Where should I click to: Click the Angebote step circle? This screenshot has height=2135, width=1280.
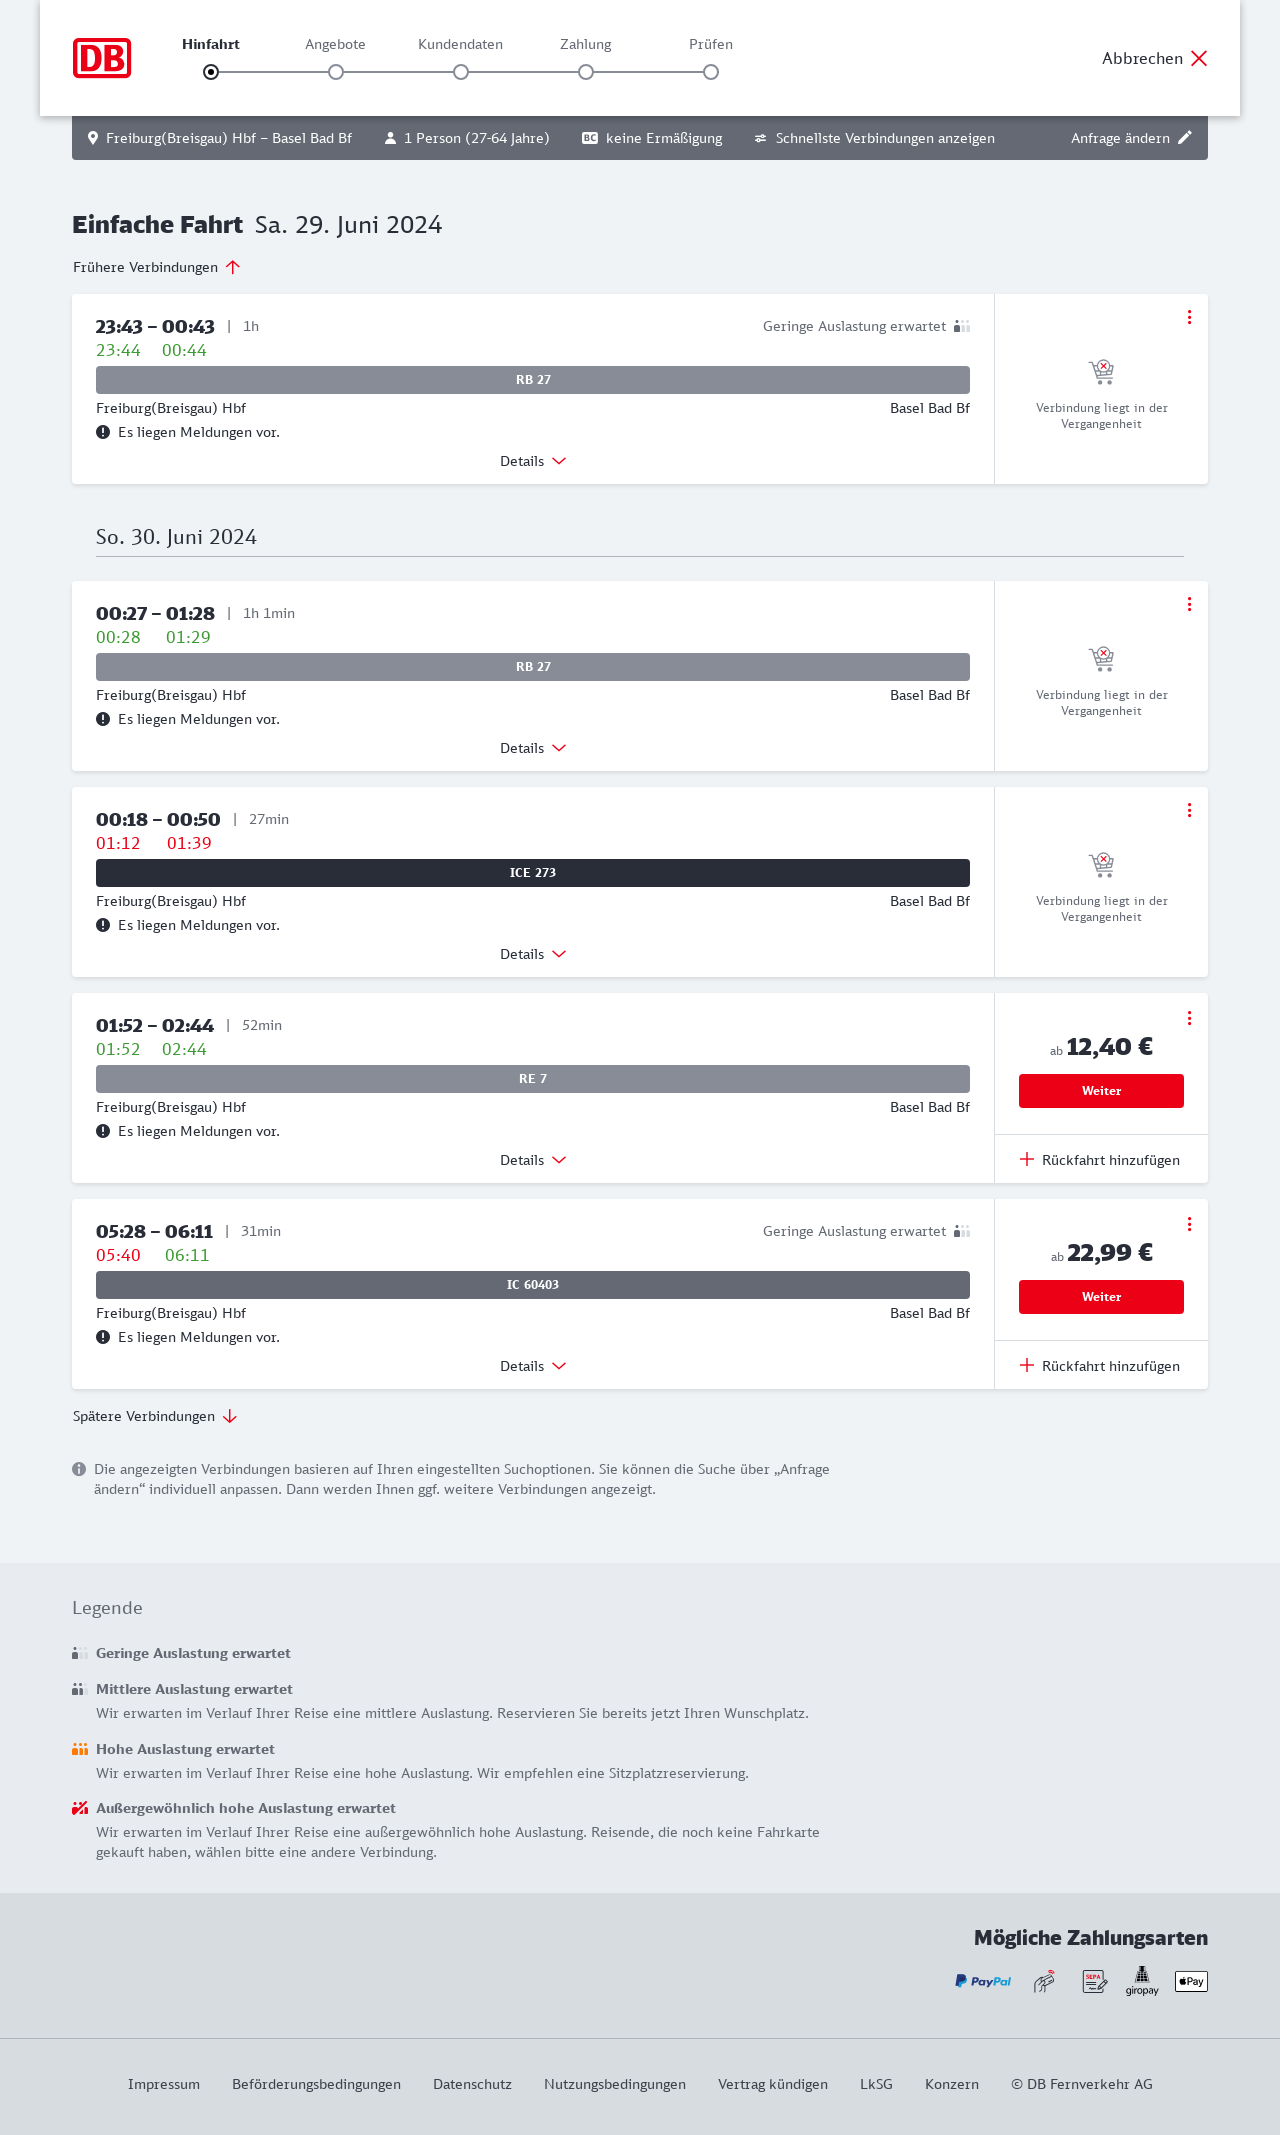(x=336, y=72)
